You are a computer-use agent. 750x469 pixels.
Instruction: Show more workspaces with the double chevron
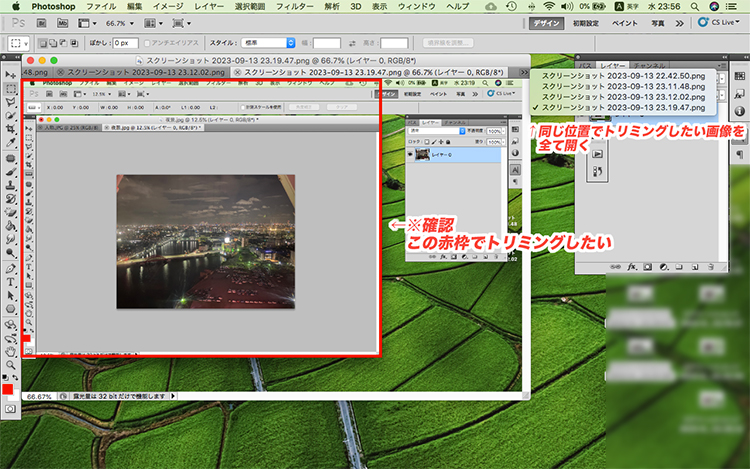point(679,23)
